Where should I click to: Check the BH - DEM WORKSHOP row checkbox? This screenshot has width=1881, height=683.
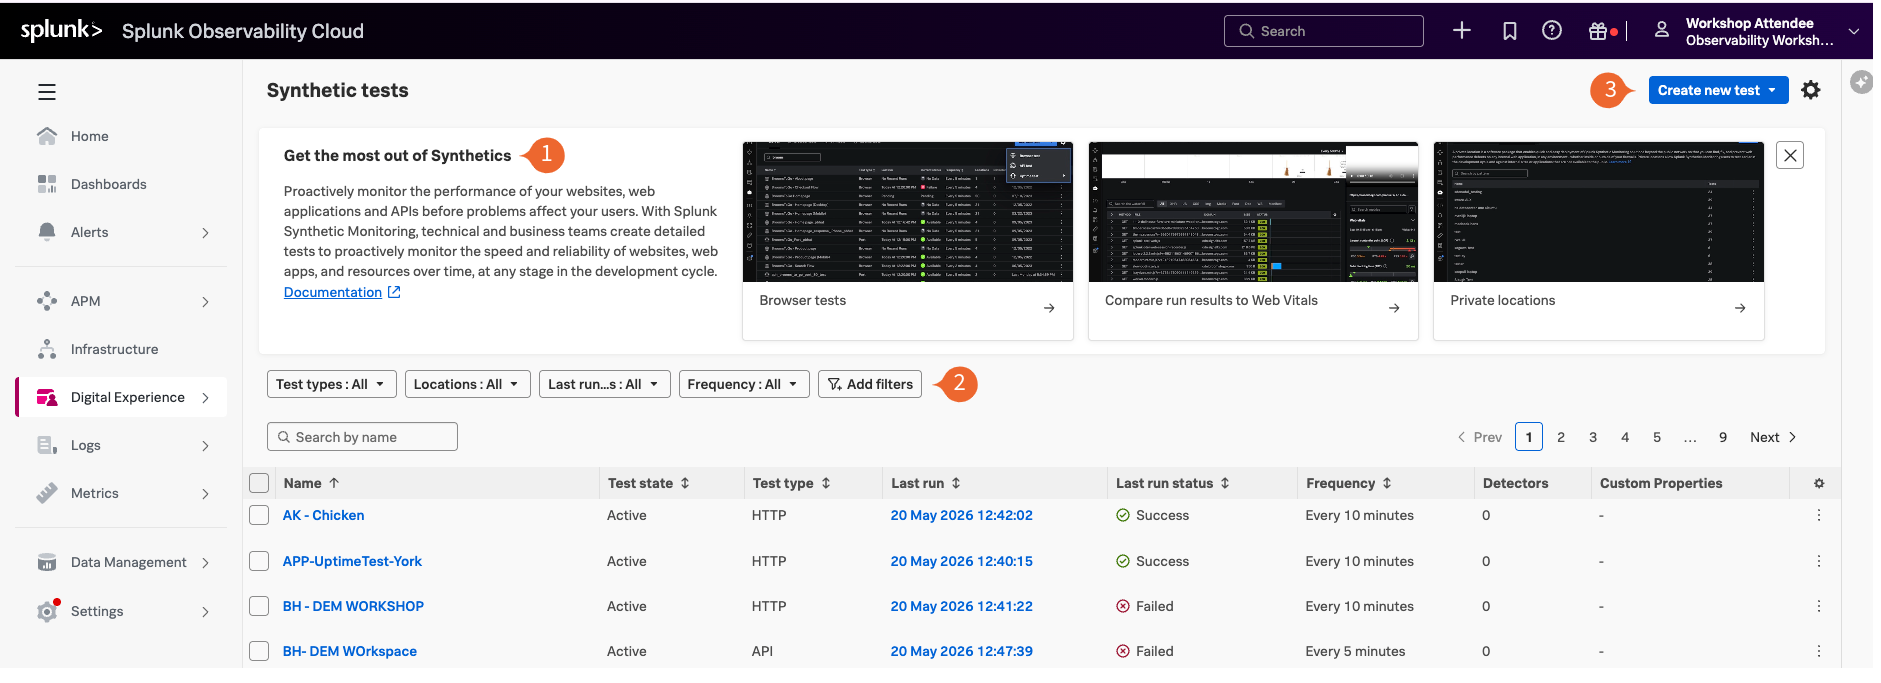point(259,606)
